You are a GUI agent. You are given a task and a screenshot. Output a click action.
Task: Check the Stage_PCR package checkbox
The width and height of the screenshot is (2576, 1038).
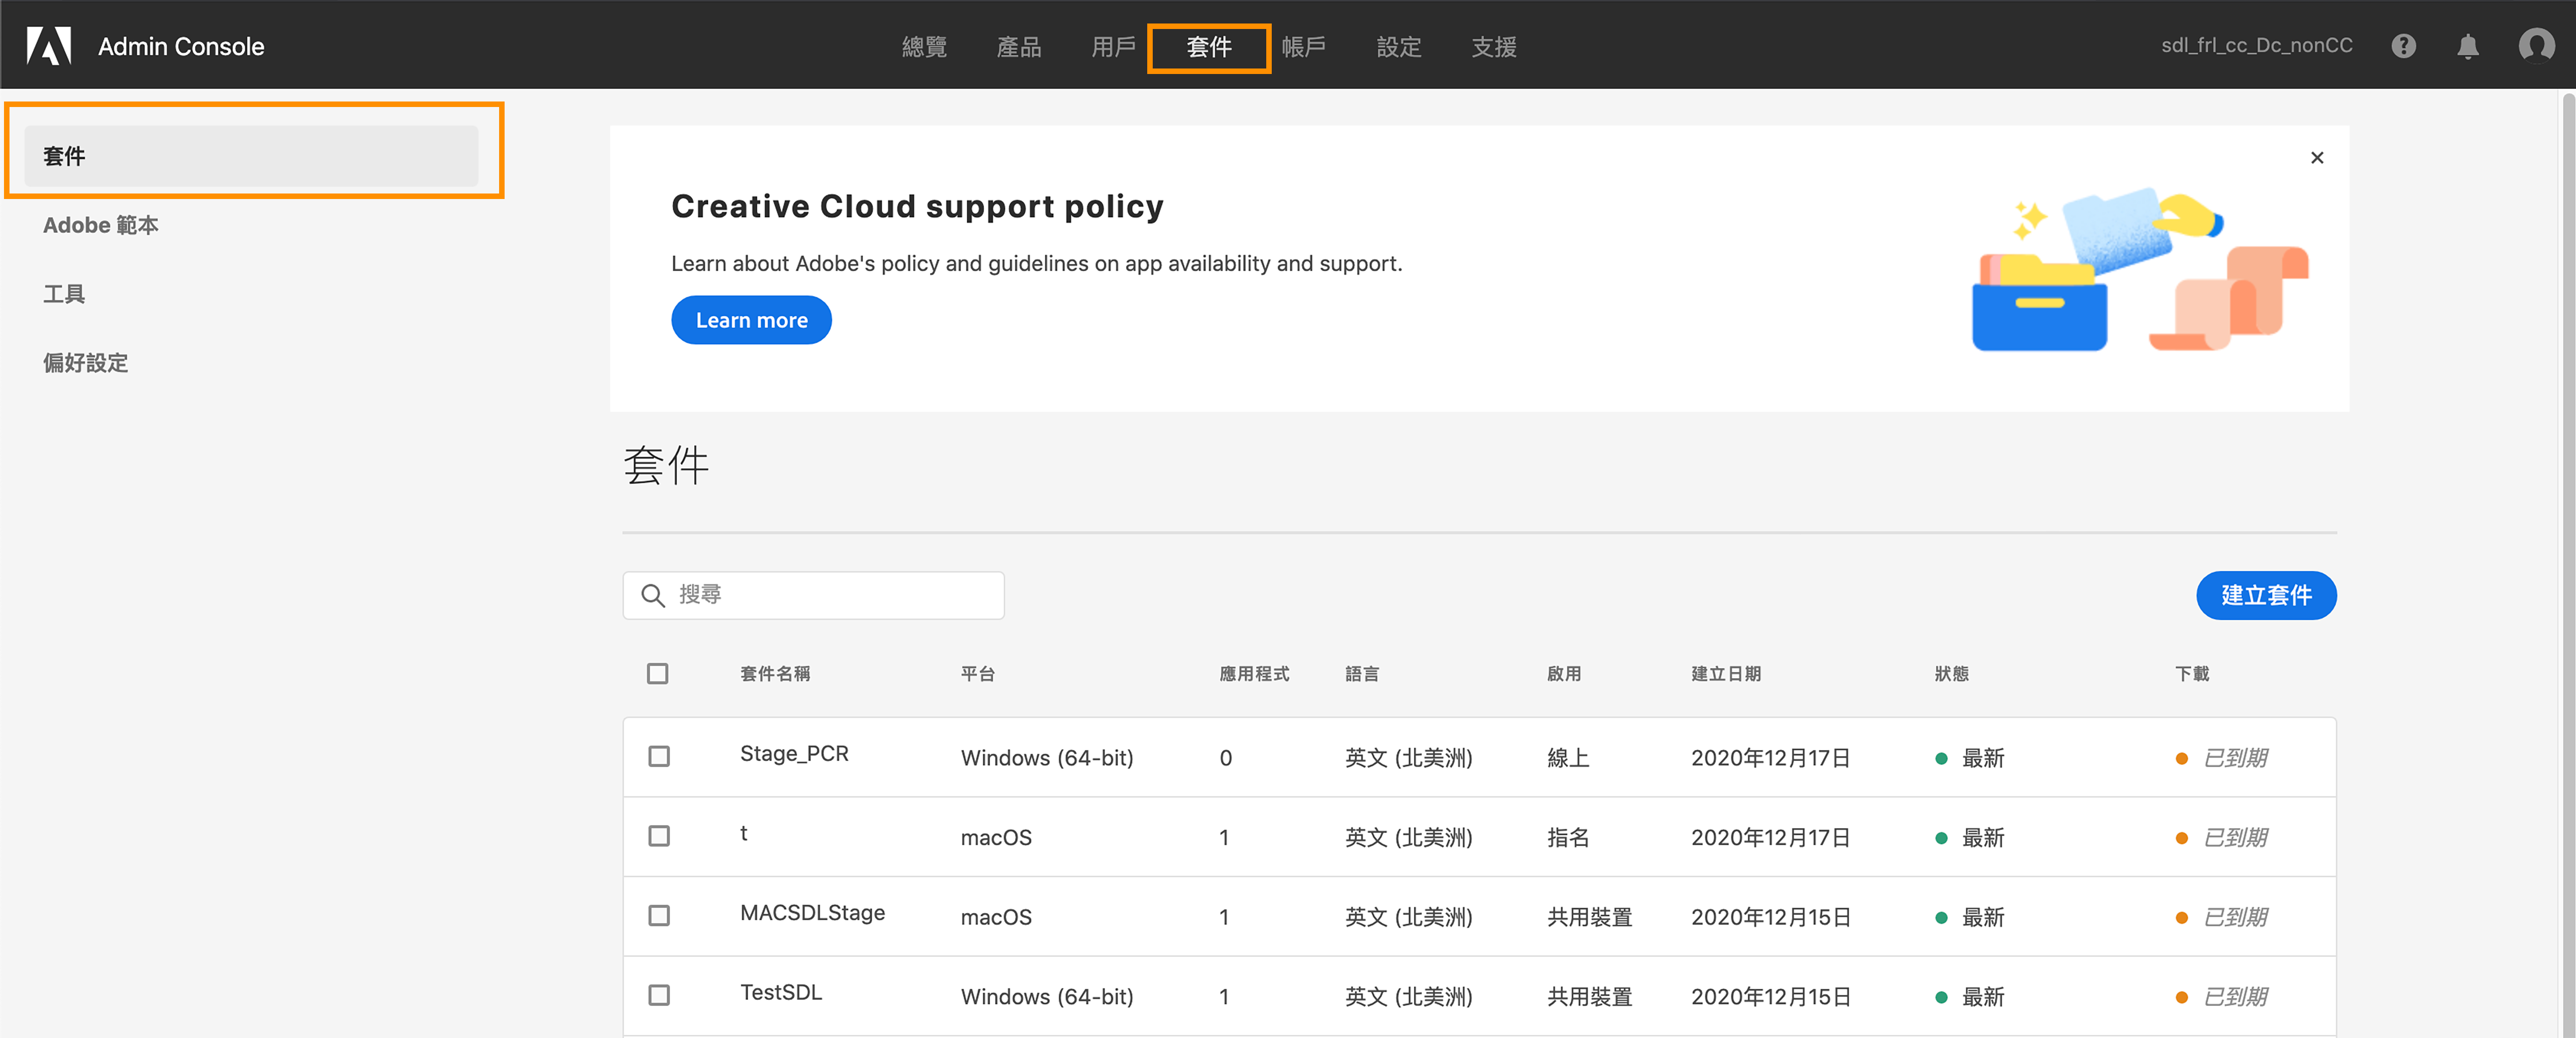pos(658,756)
